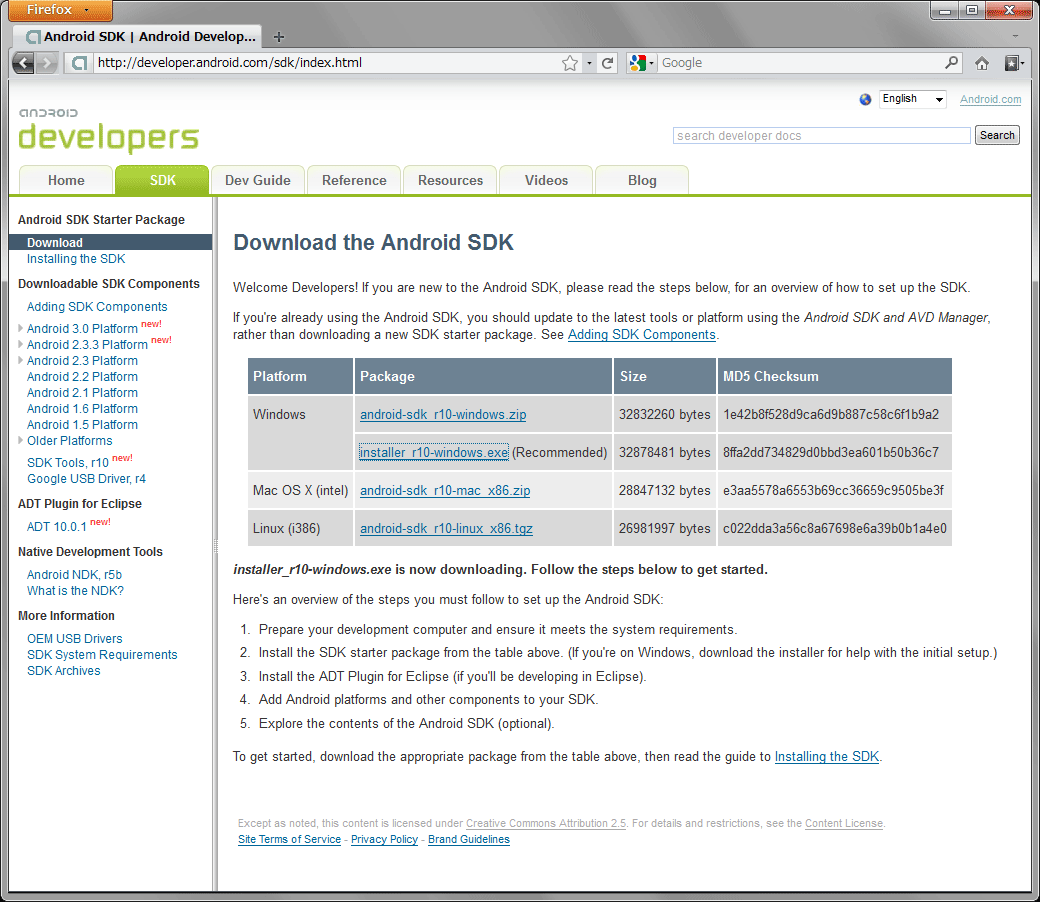Open the Videos tab
Image resolution: width=1040 pixels, height=902 pixels.
(546, 180)
